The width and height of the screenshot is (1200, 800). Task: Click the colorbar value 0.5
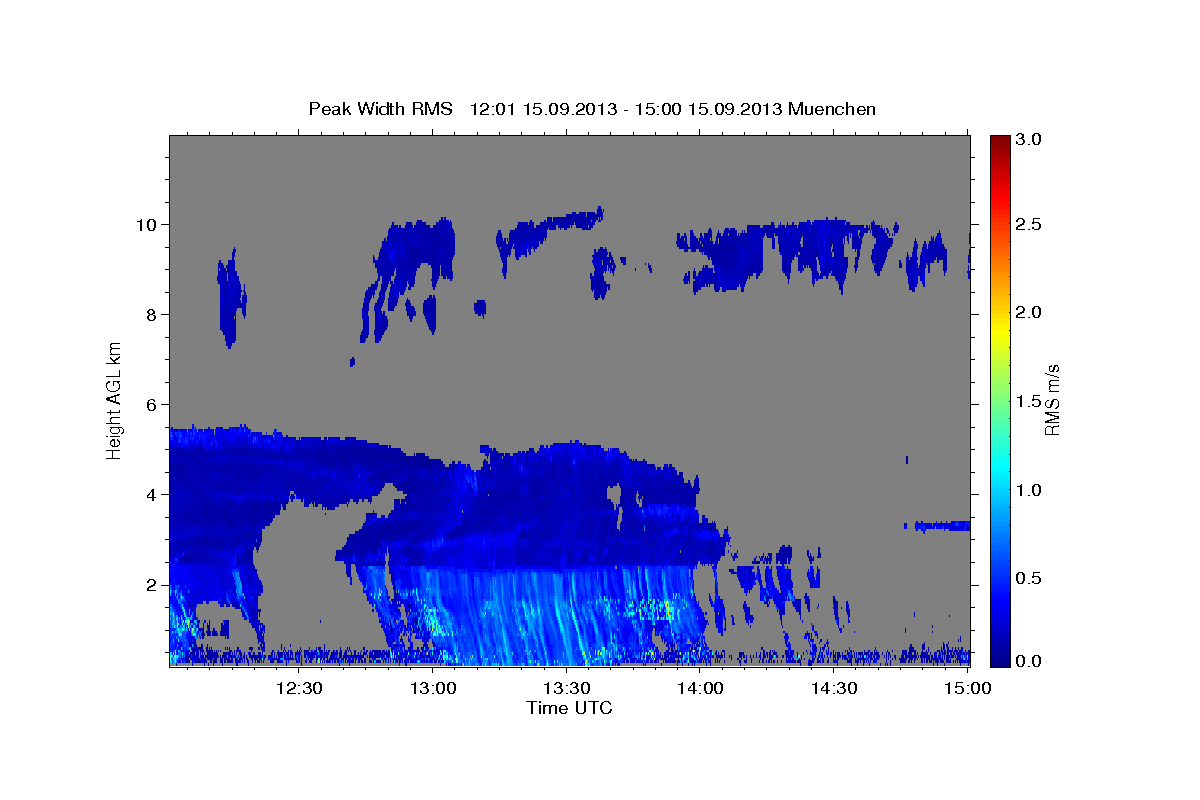pyautogui.click(x=1029, y=578)
